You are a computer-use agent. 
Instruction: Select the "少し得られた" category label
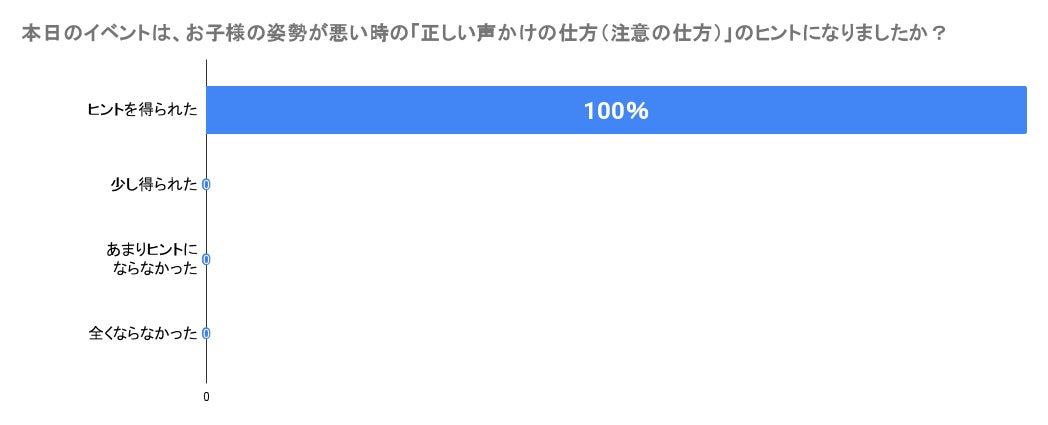(154, 184)
